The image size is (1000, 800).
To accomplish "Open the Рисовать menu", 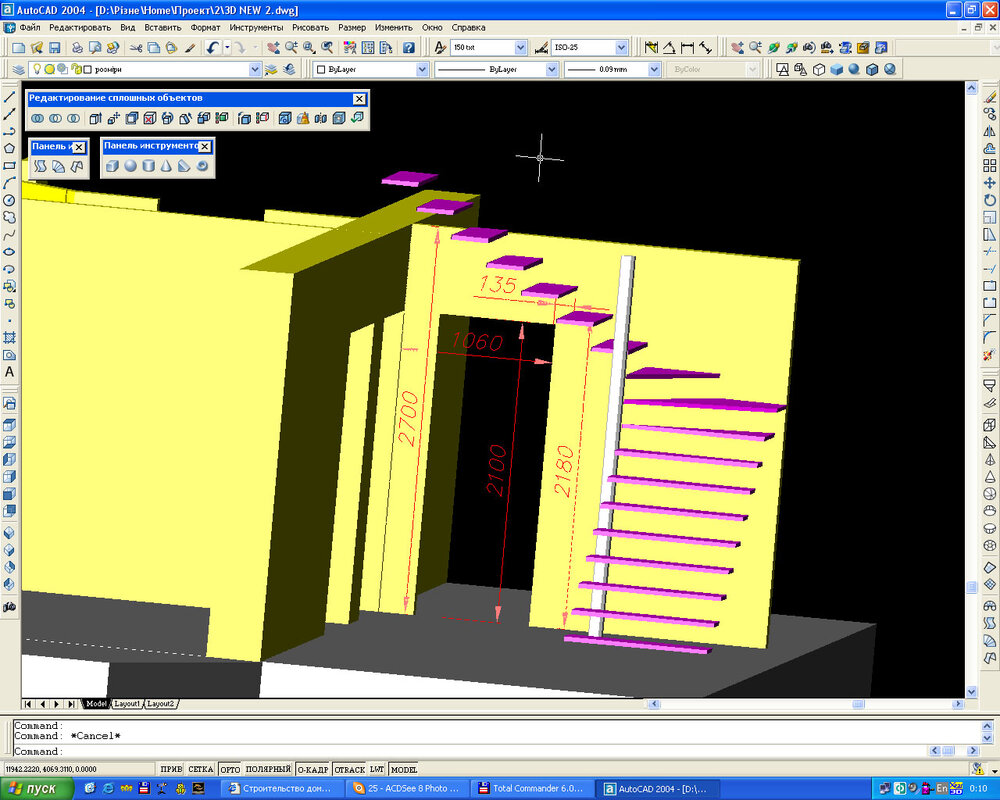I will (x=310, y=27).
